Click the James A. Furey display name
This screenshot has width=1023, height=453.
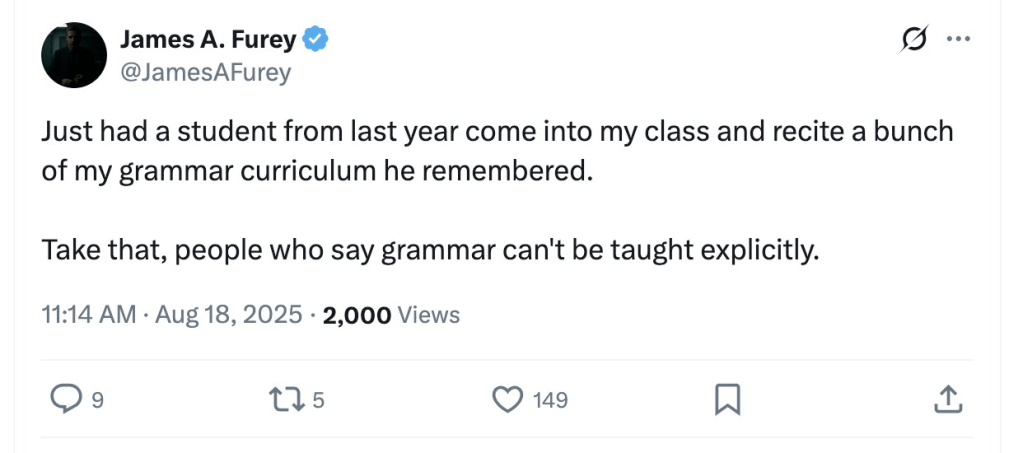[x=208, y=40]
